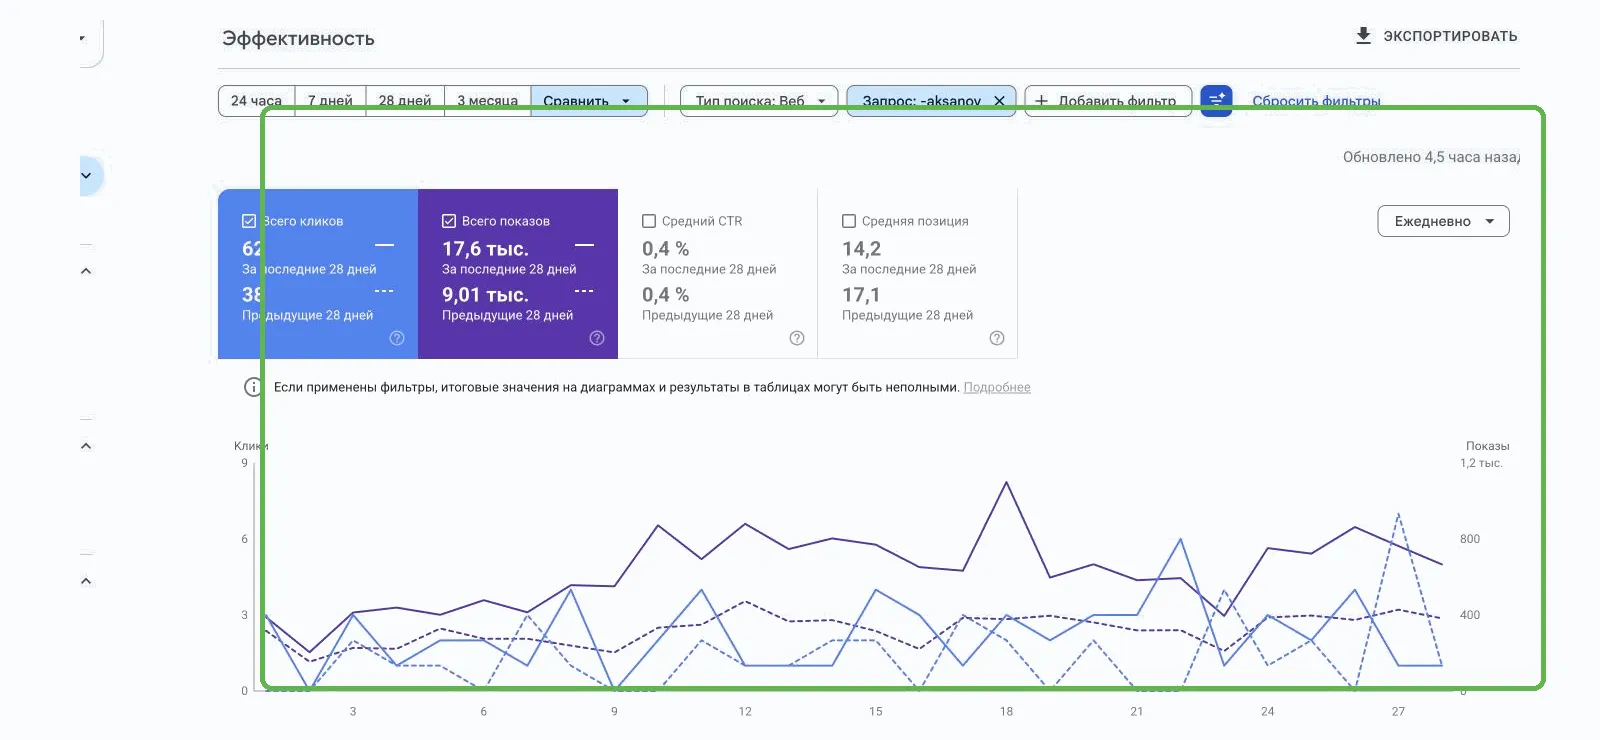The image size is (1600, 740).
Task: Click the "17,1" previous position value
Action: pos(861,294)
